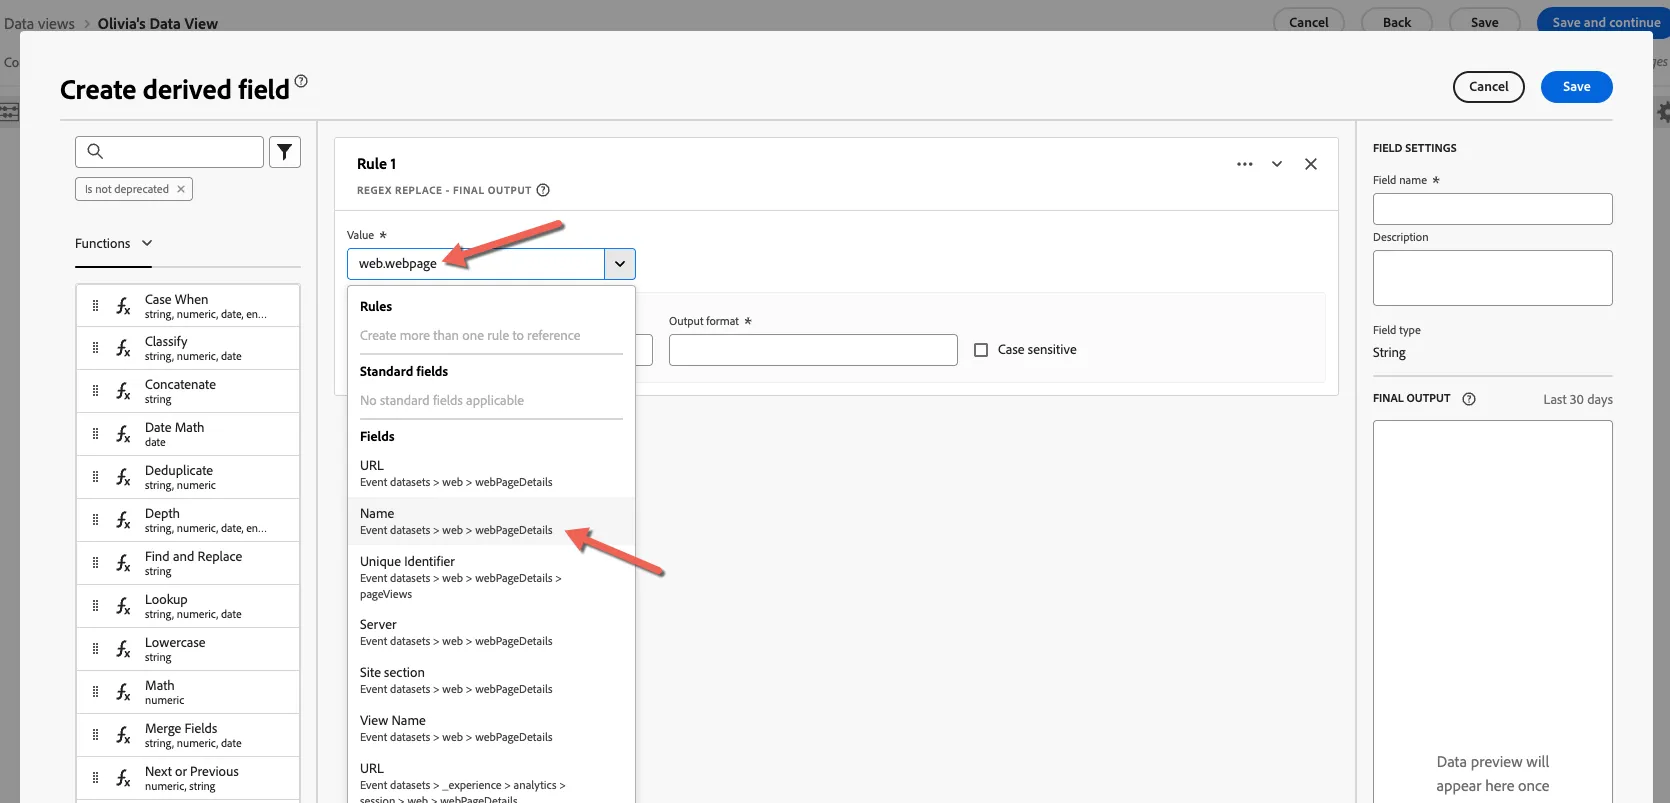Click Save in the derived field dialog
Image resolution: width=1670 pixels, height=803 pixels.
[1576, 87]
